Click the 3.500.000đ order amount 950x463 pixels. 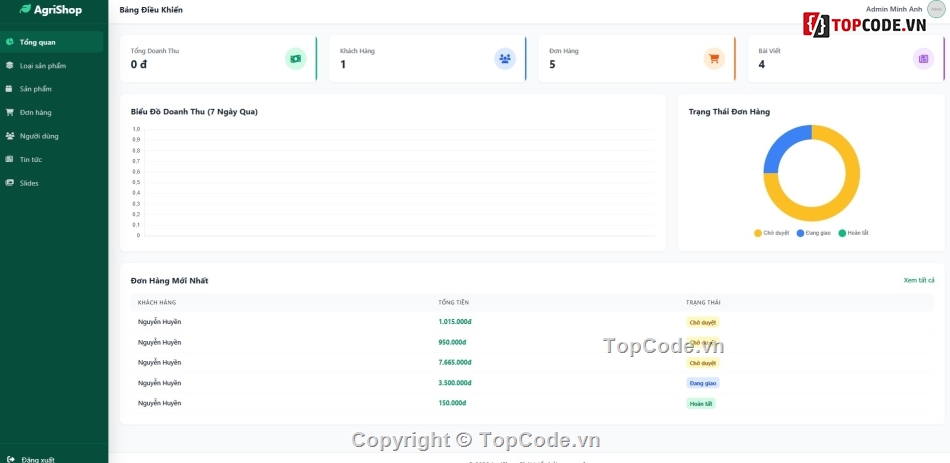[455, 383]
